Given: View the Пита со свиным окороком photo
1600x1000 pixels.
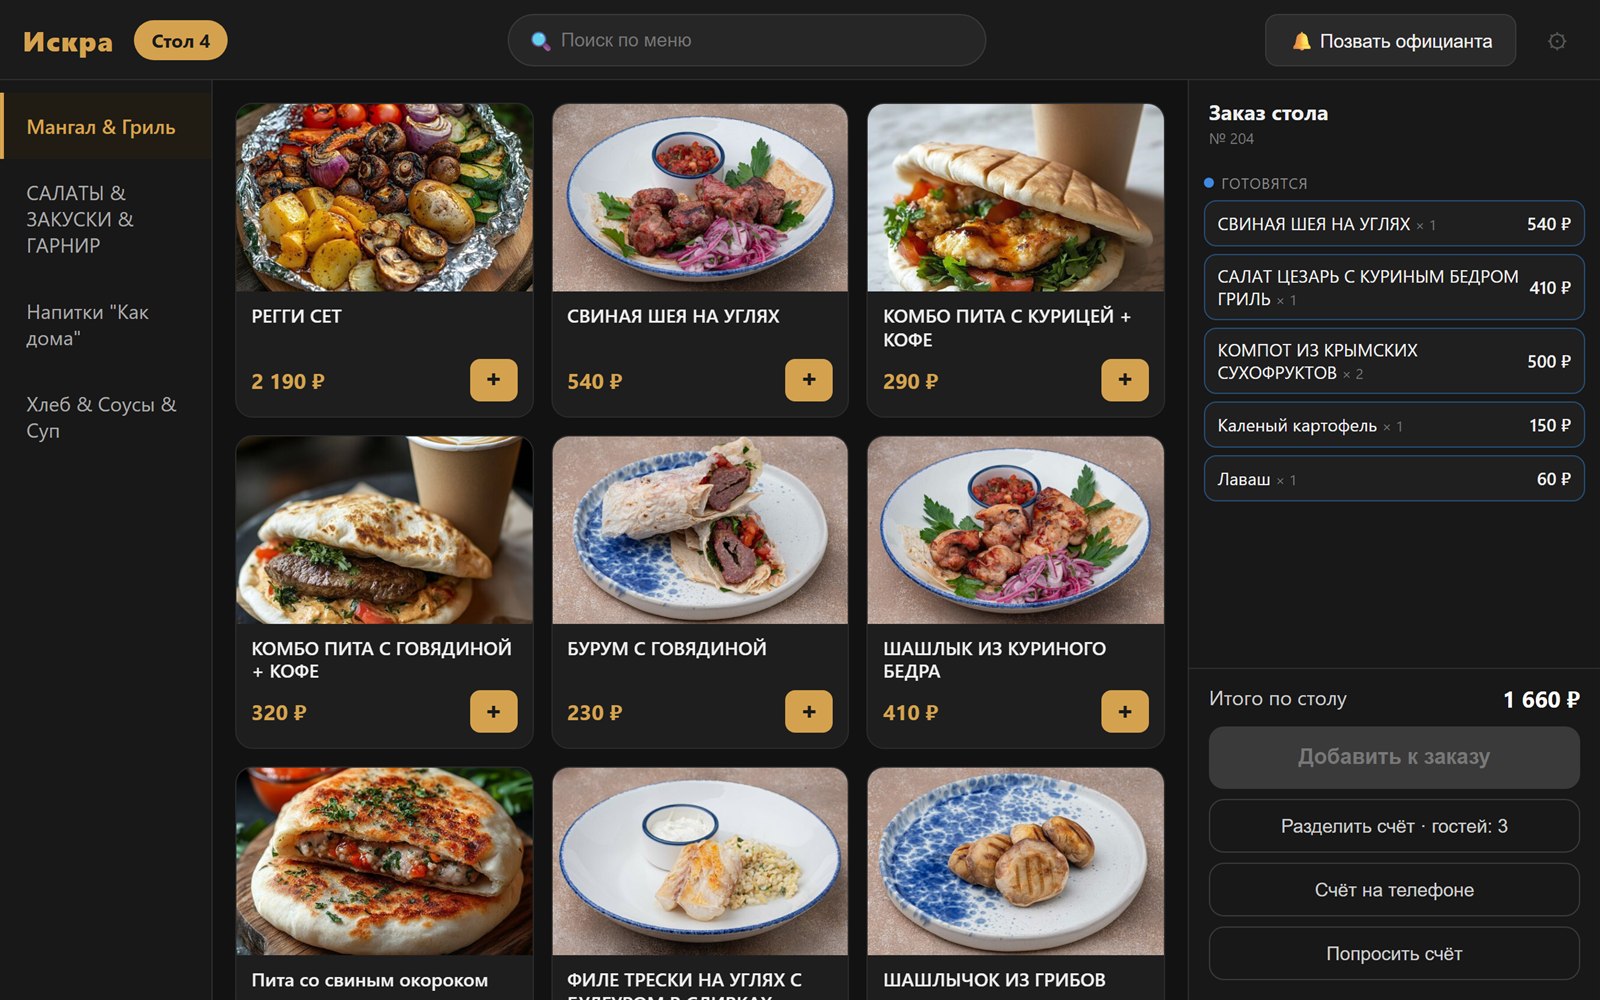Looking at the screenshot, I should [x=384, y=862].
